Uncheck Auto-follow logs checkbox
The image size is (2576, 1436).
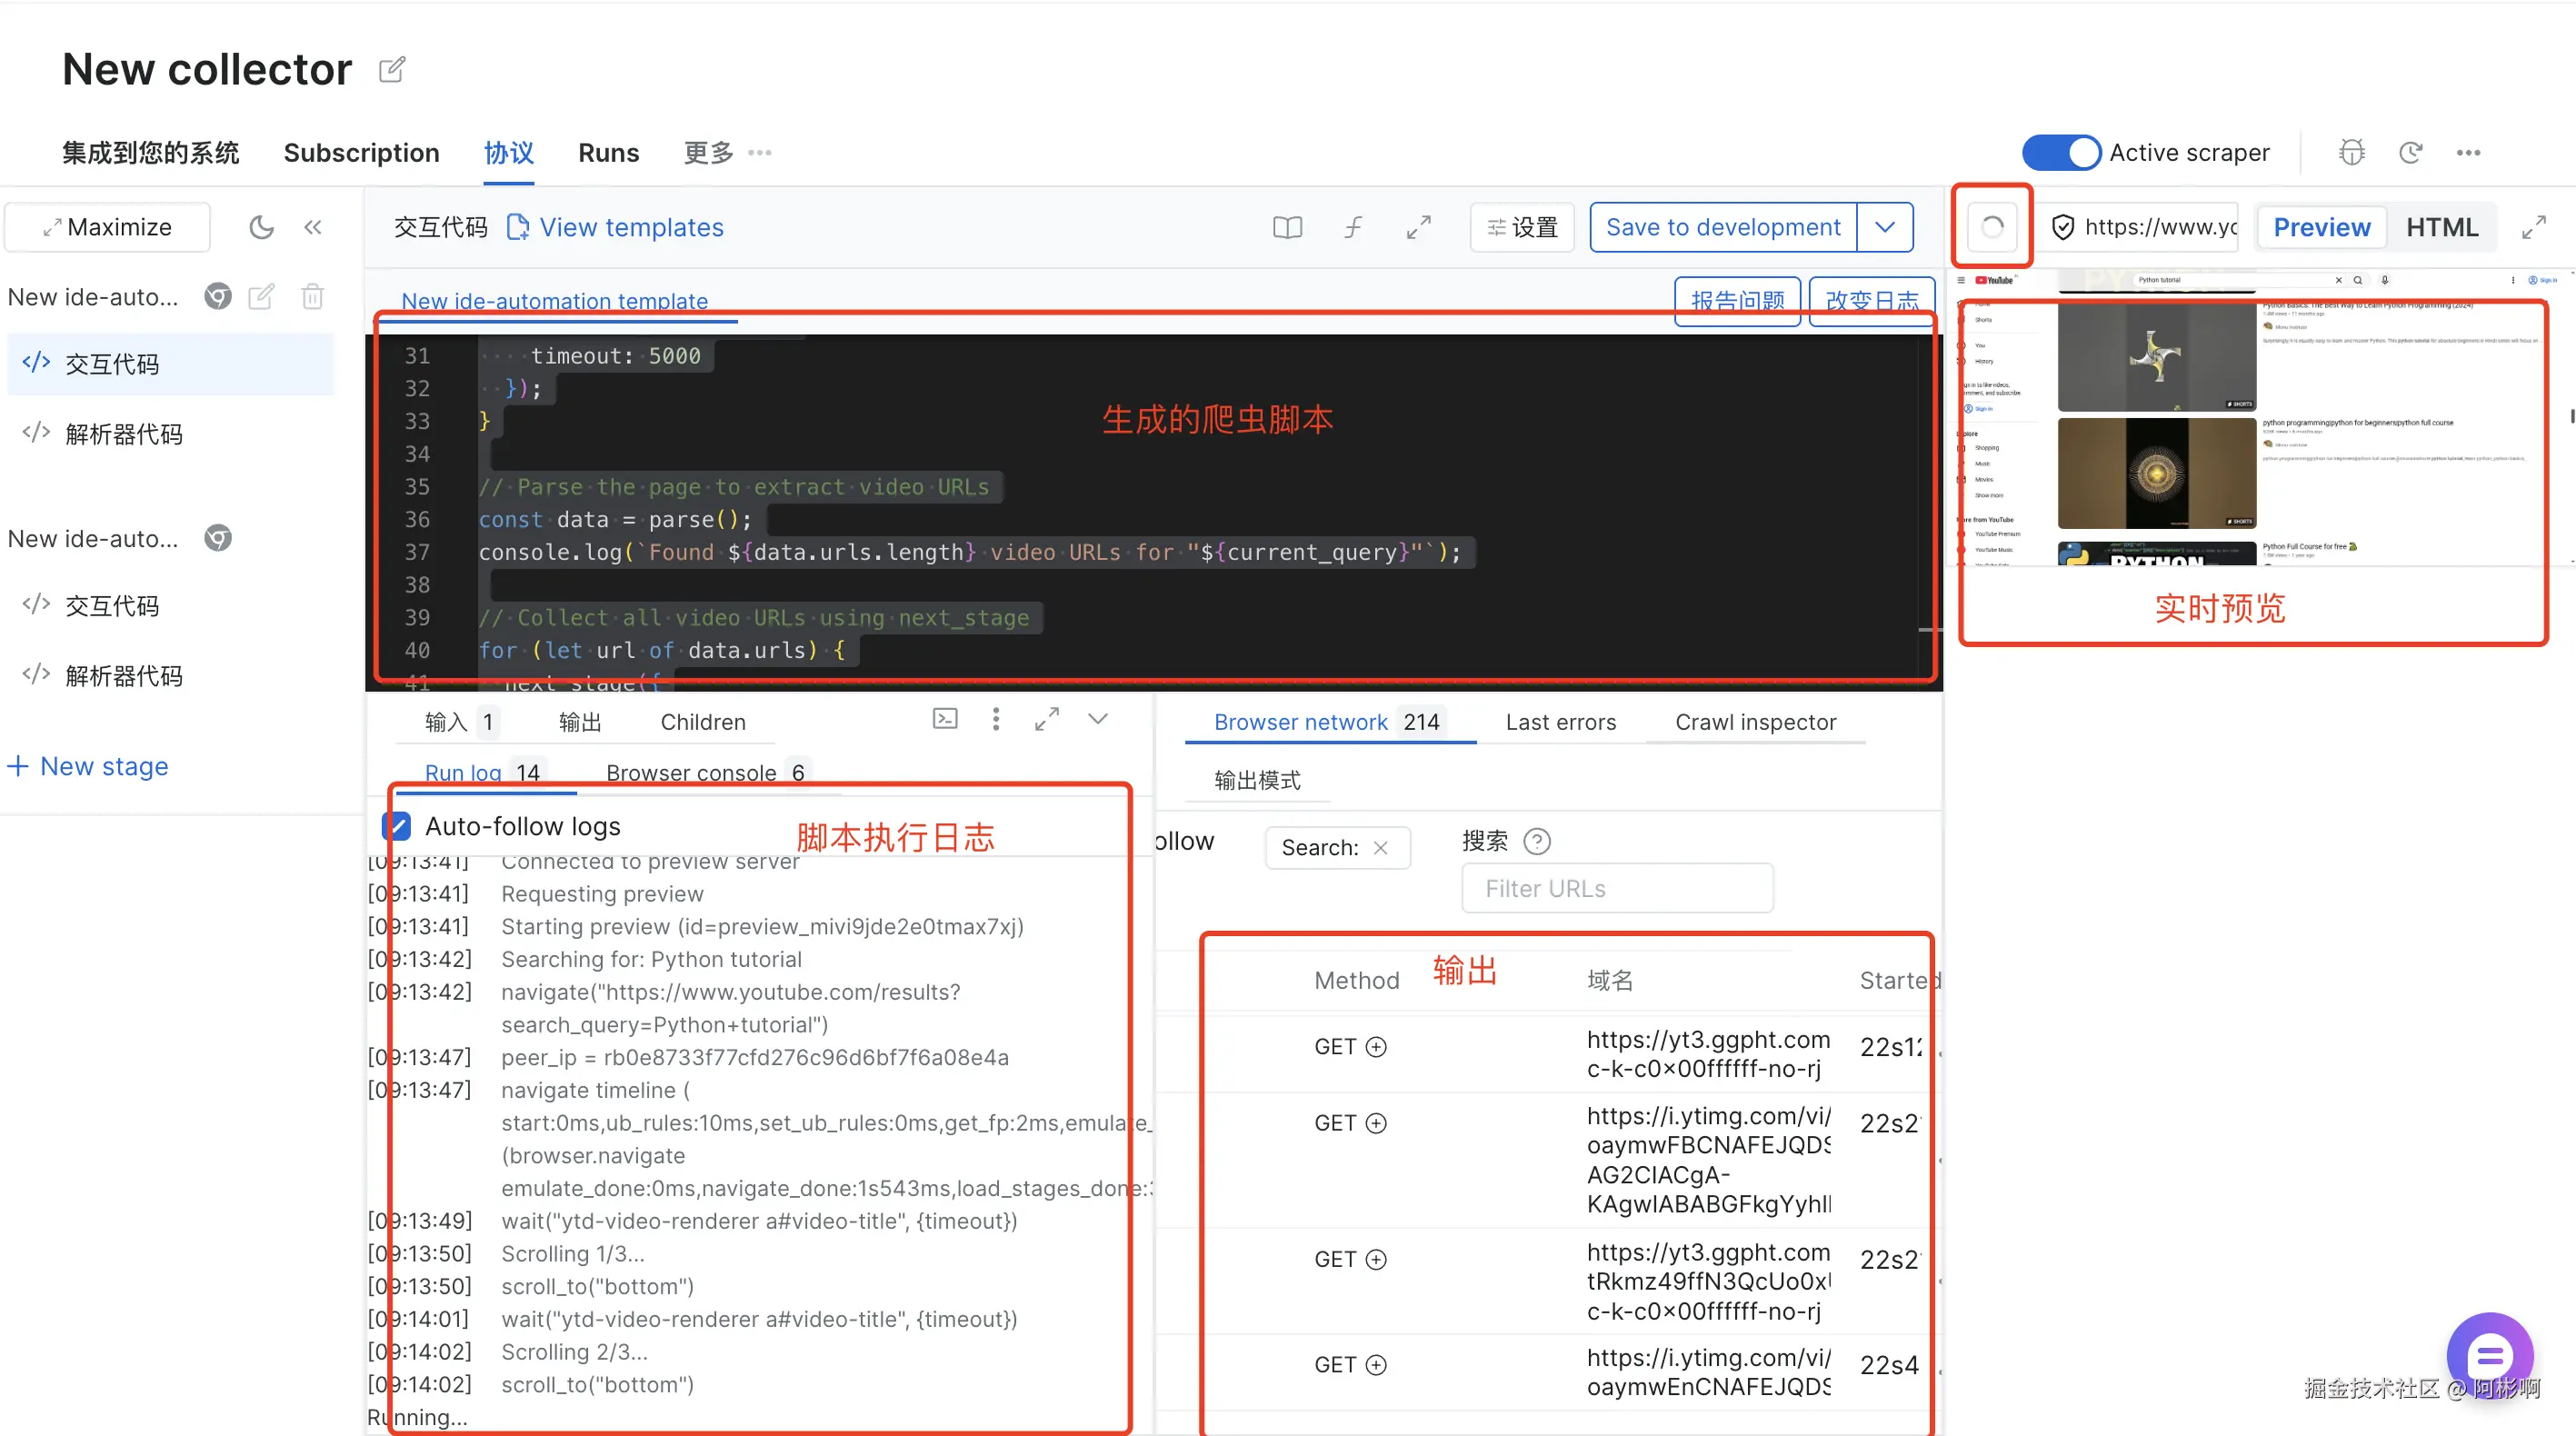[397, 826]
